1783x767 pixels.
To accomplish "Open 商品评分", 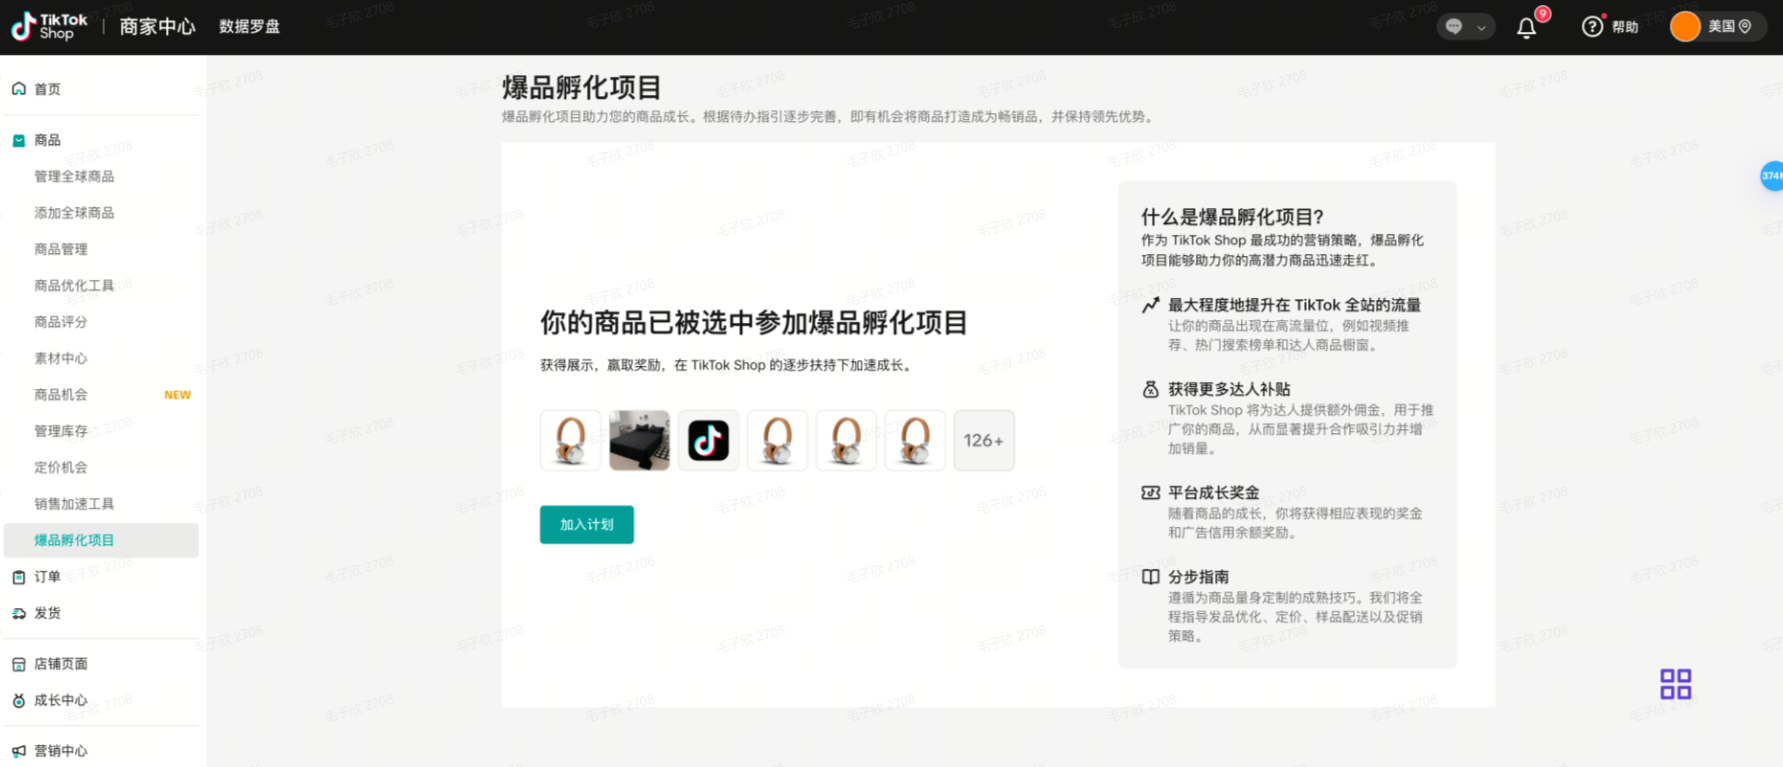I will [61, 322].
